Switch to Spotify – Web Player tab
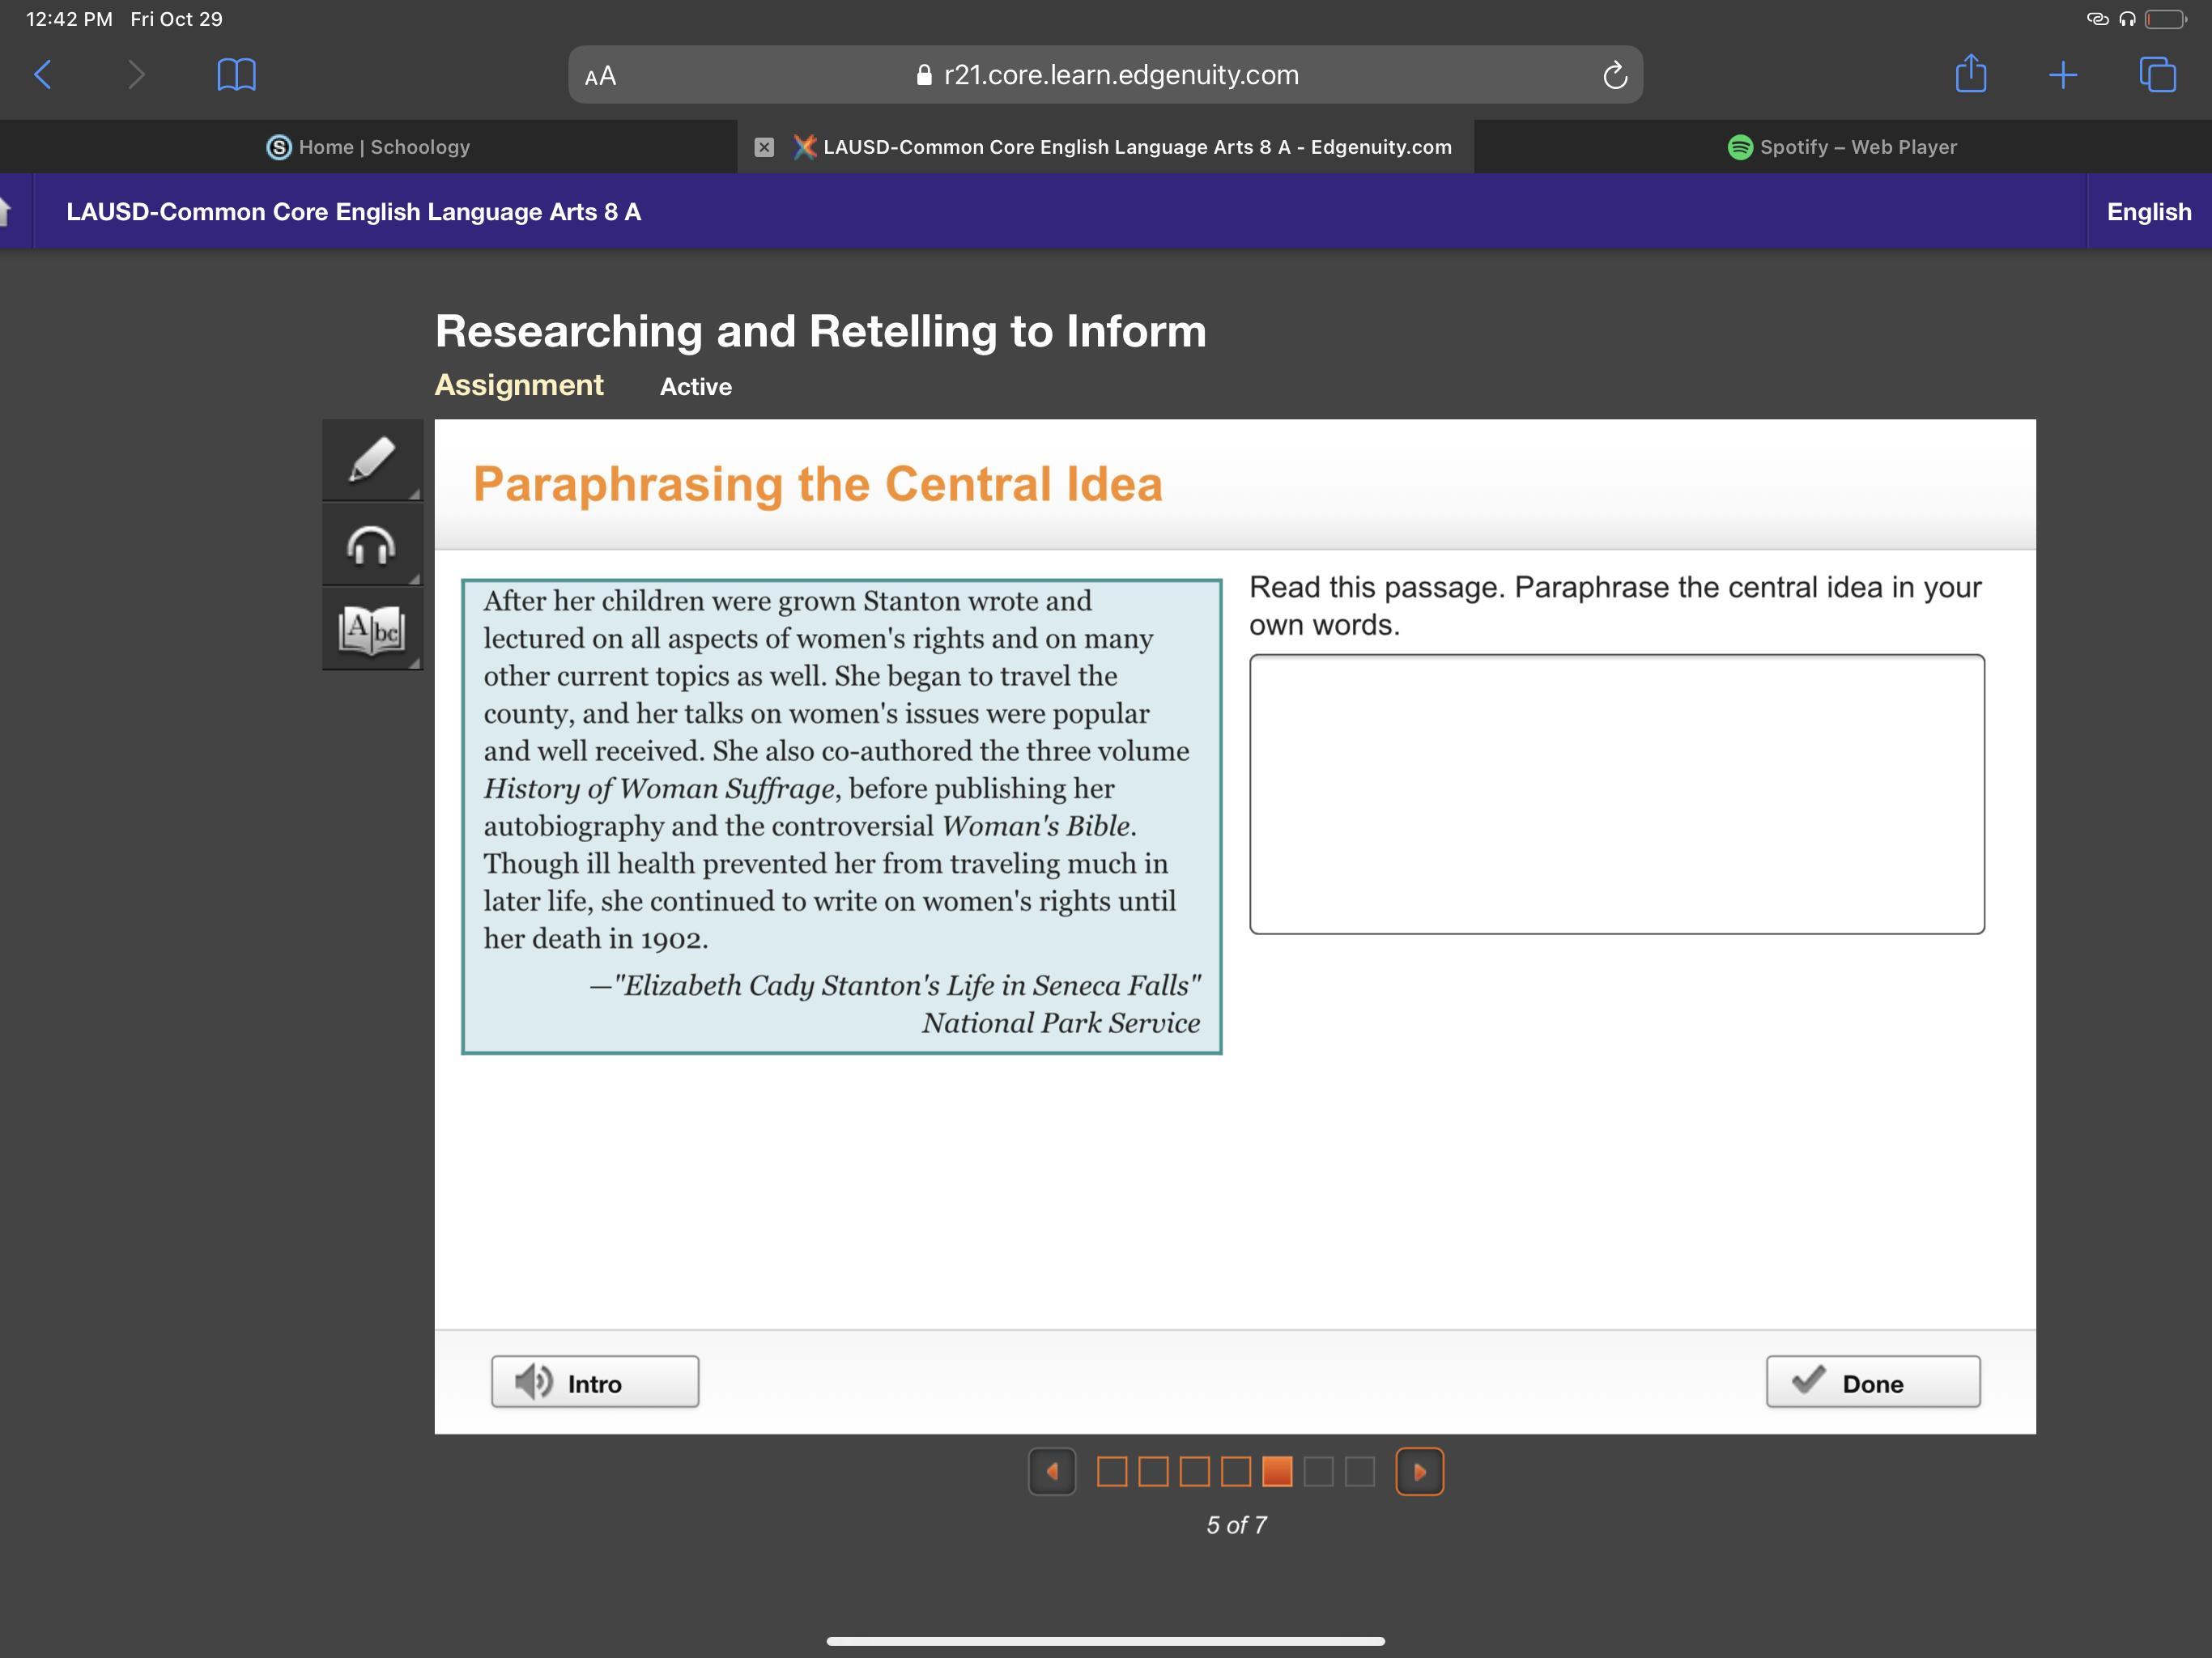 click(x=1842, y=147)
